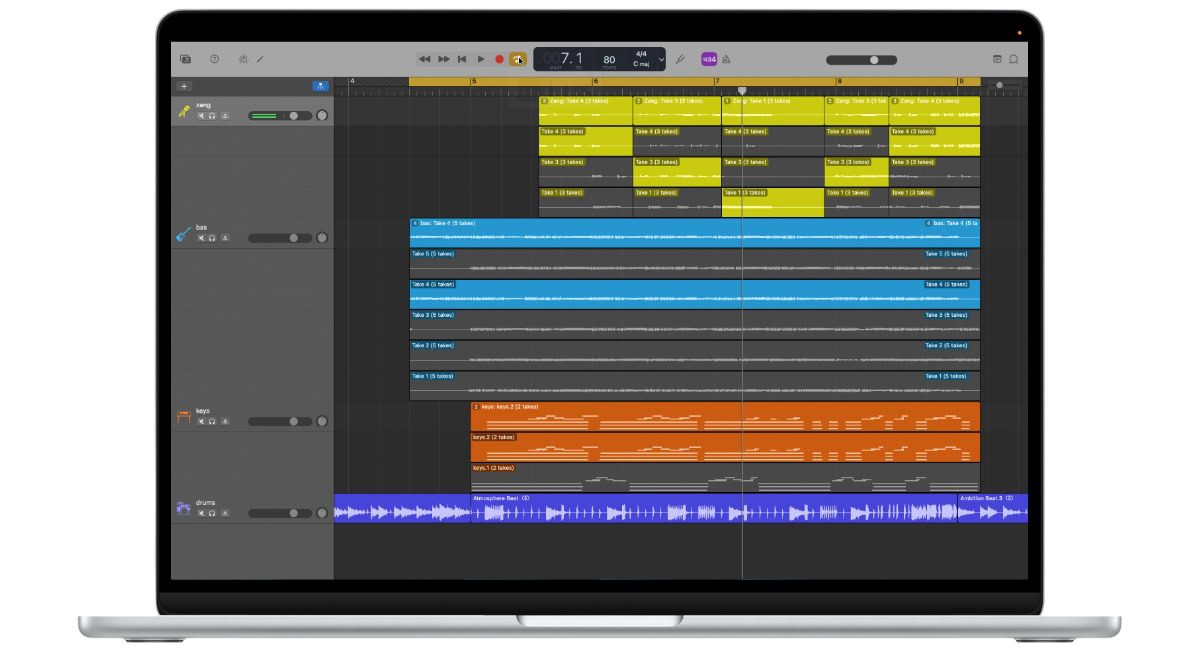Image resolution: width=1200 pixels, height=650 pixels.
Task: Open take menu on keys.2 region
Action: point(476,407)
